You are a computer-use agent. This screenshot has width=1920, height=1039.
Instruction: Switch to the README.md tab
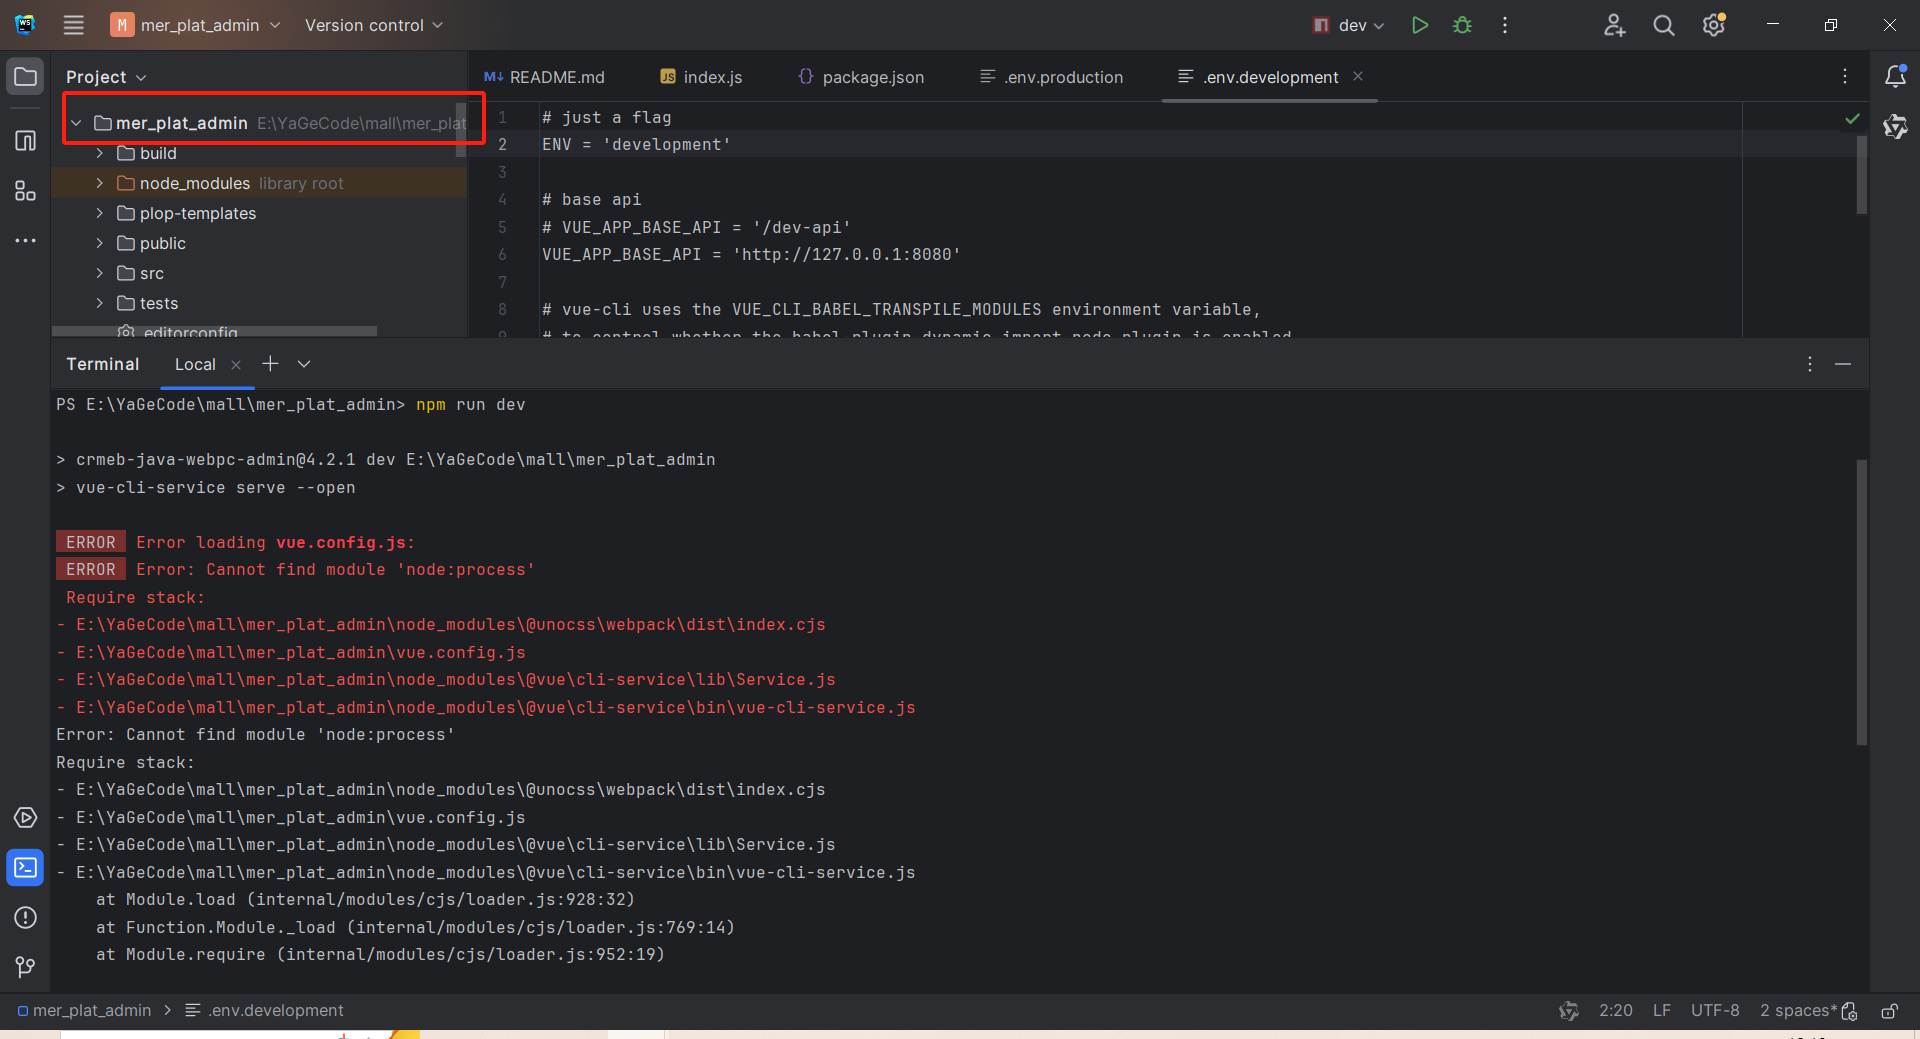[x=545, y=77]
